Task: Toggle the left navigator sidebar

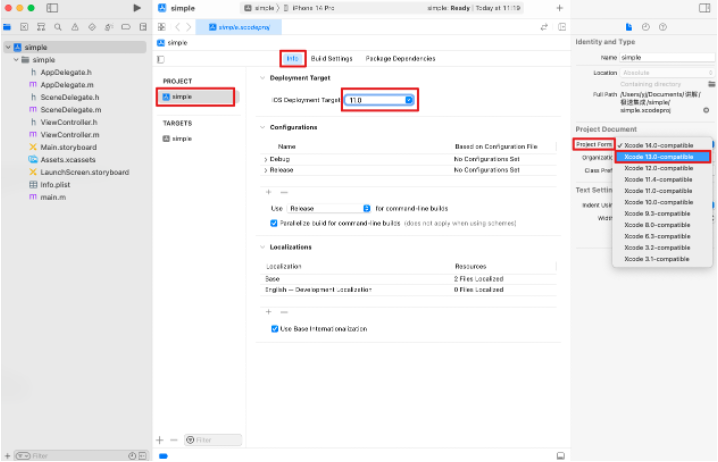Action: point(52,8)
